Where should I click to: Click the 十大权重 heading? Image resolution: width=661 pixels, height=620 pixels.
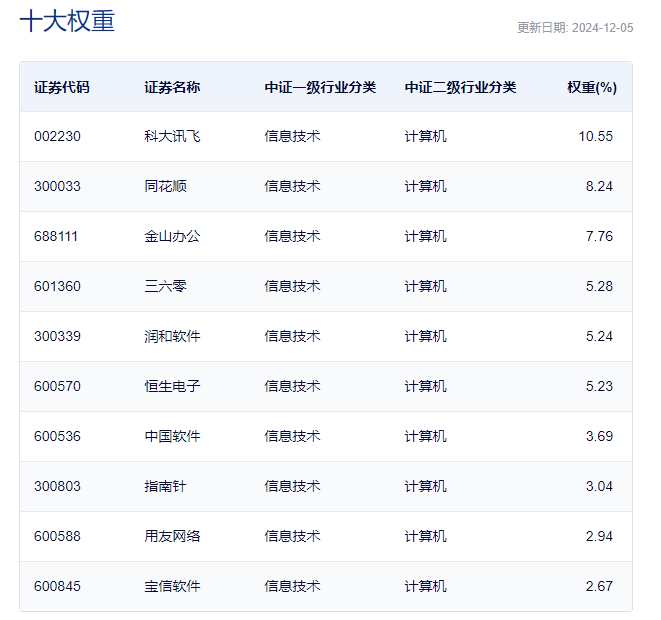67,21
